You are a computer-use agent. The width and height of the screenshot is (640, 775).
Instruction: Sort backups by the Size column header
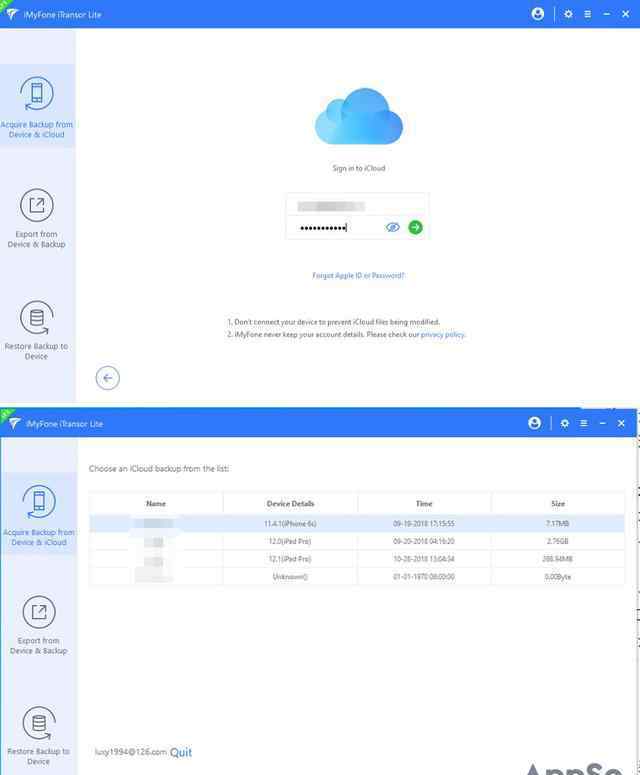(x=558, y=504)
